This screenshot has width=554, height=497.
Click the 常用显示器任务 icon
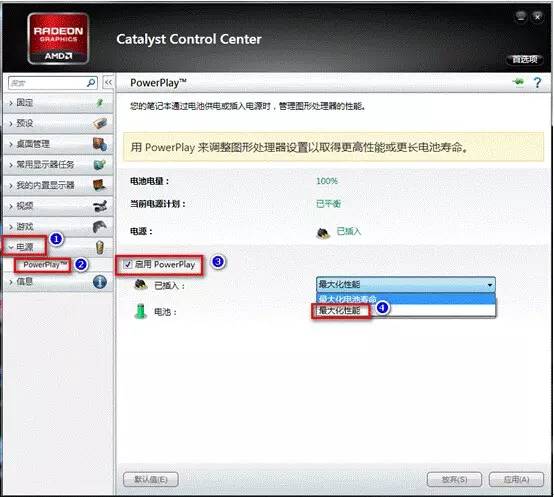[100, 164]
